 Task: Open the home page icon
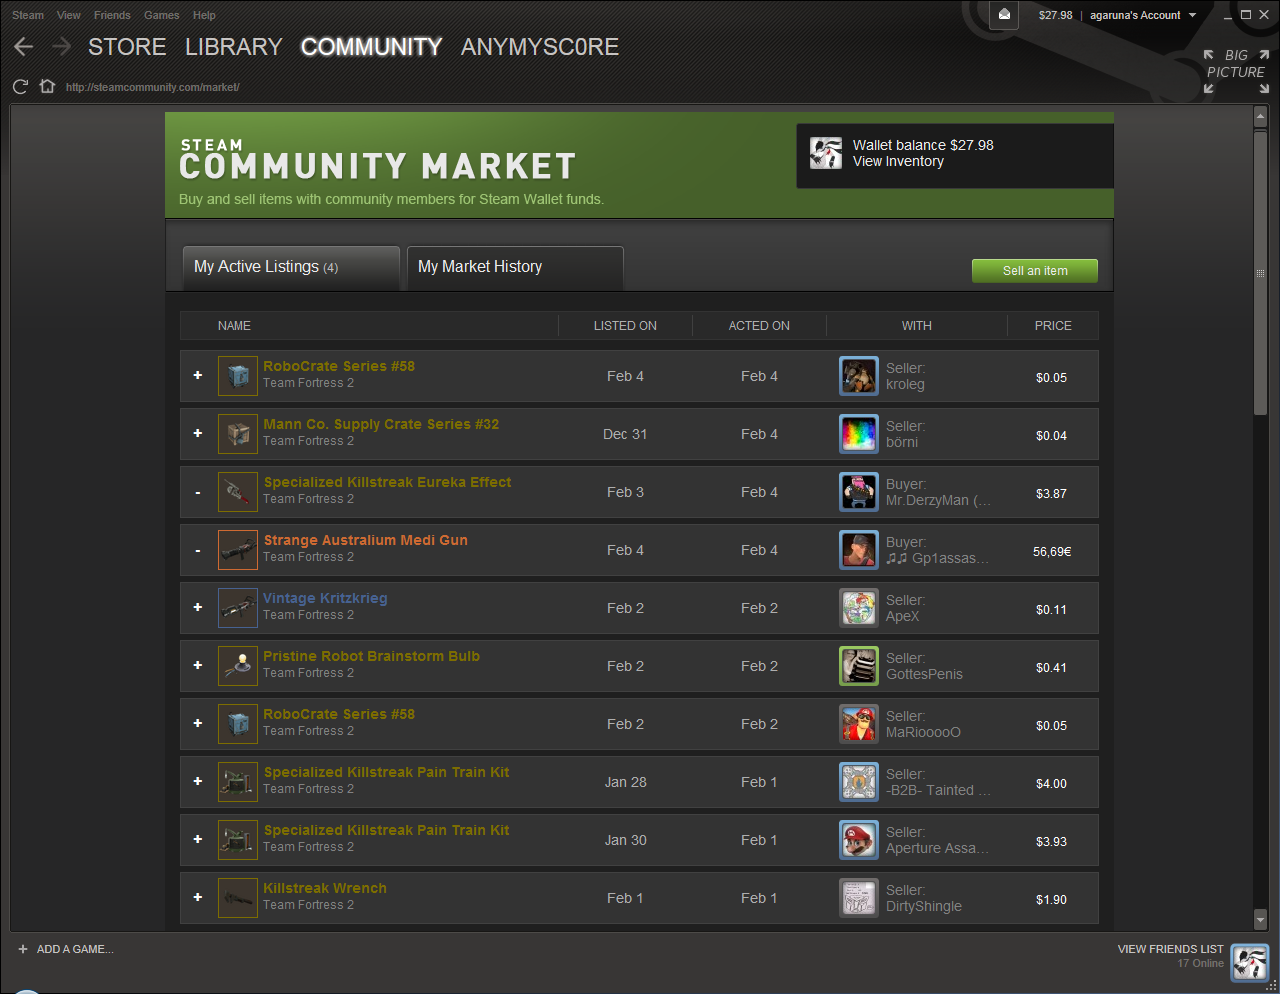[x=47, y=86]
